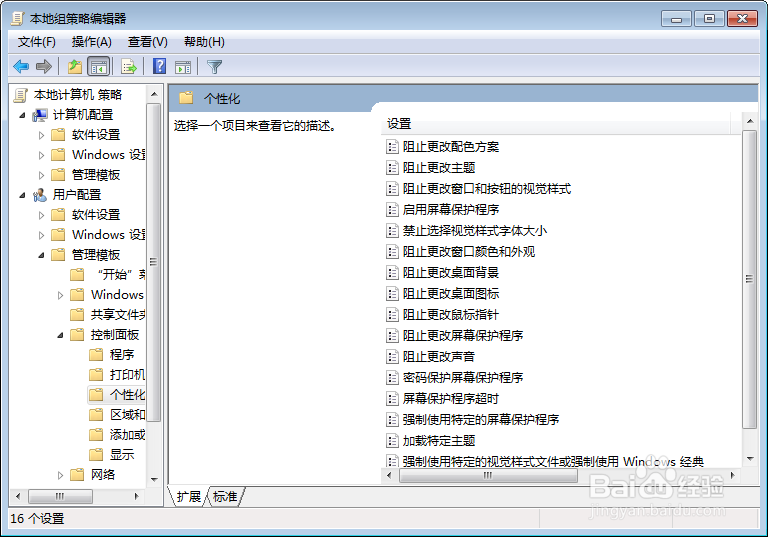
Task: Click folder icon of 个性化 in tree
Action: 96,394
